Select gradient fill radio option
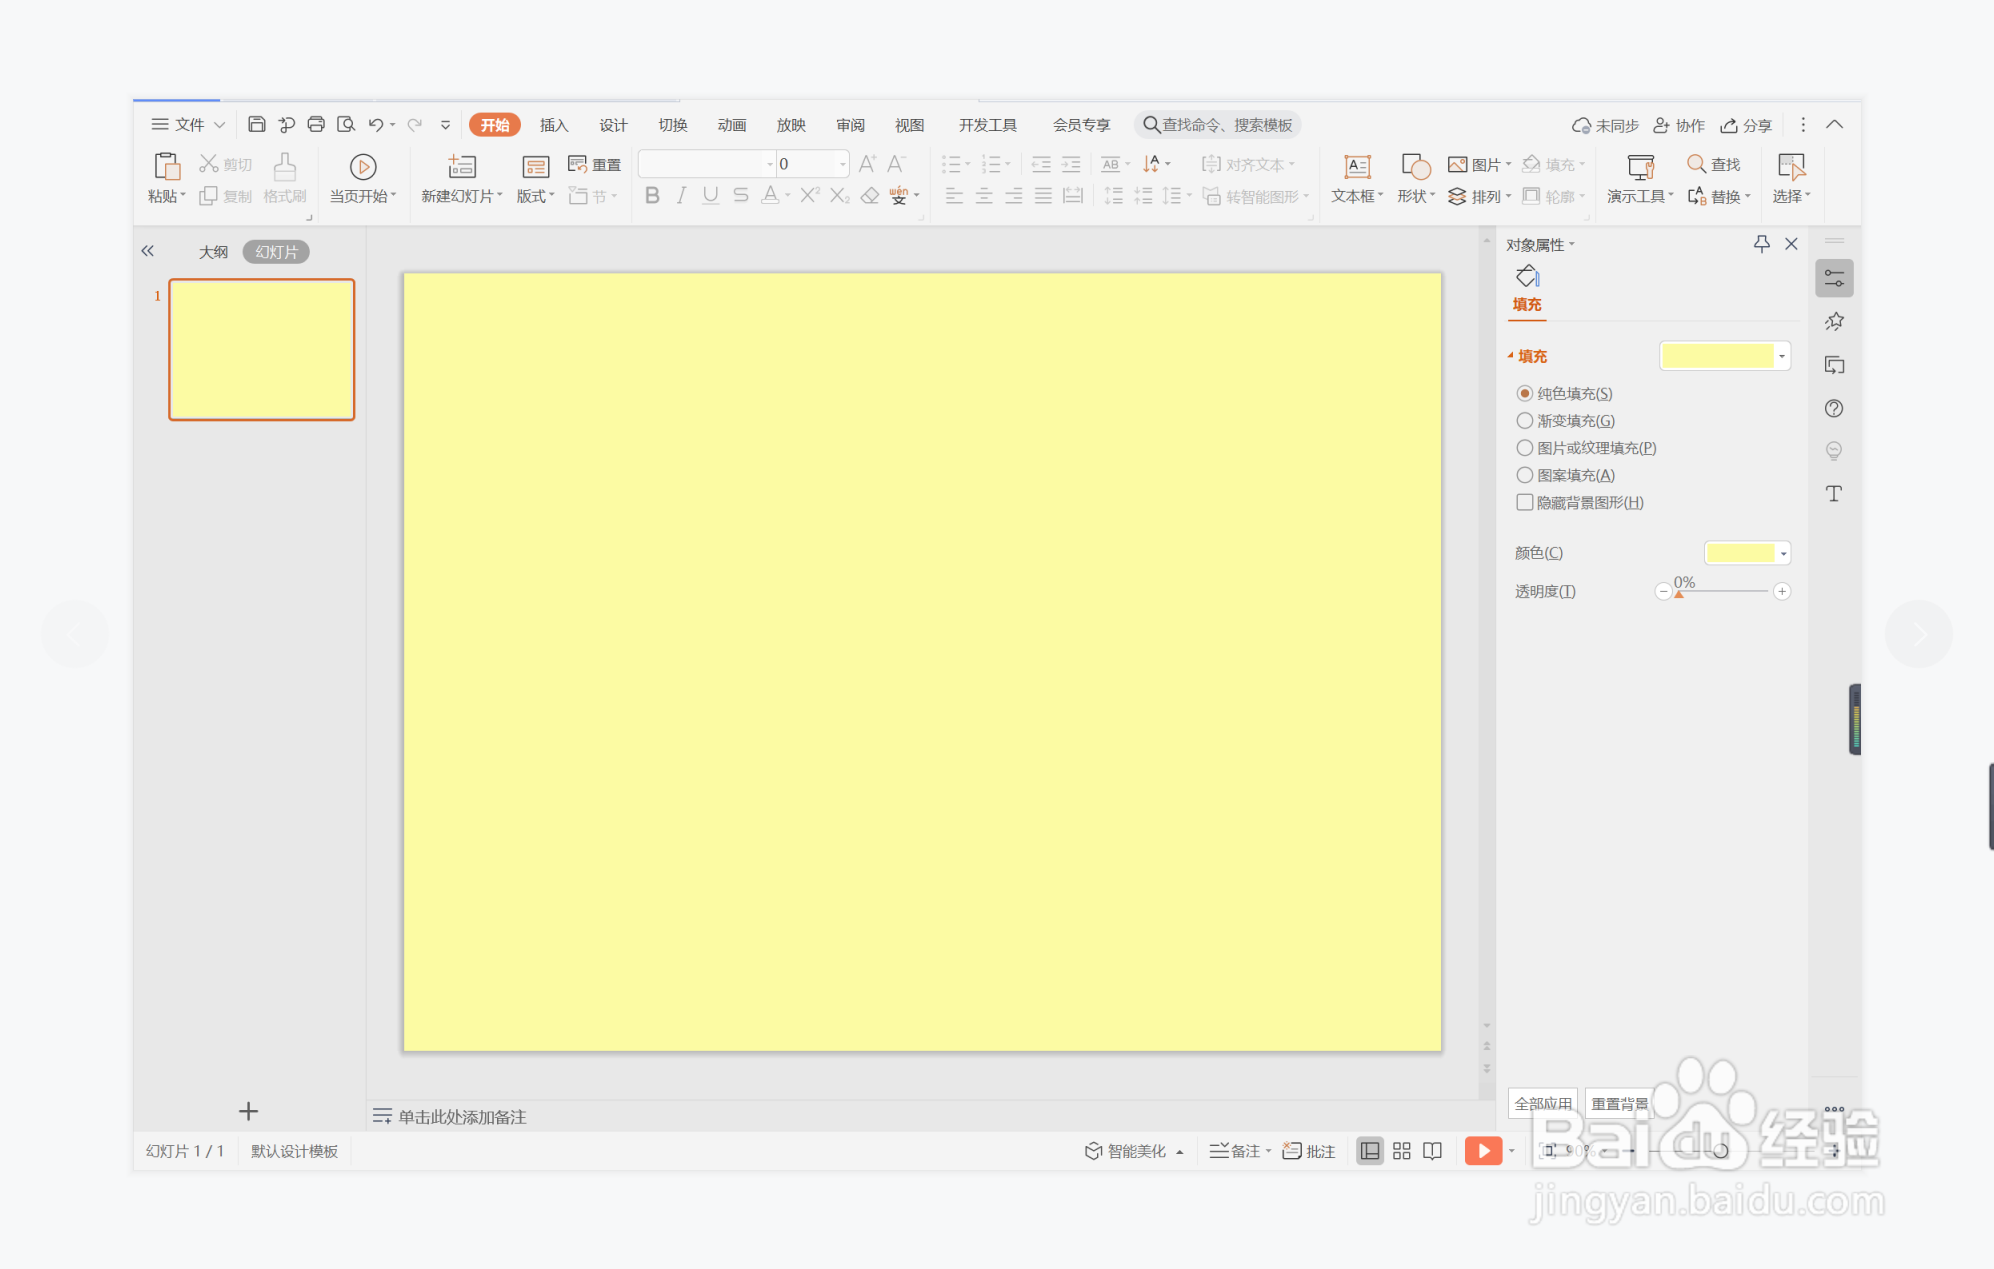The height and width of the screenshot is (1269, 1994). [1525, 421]
